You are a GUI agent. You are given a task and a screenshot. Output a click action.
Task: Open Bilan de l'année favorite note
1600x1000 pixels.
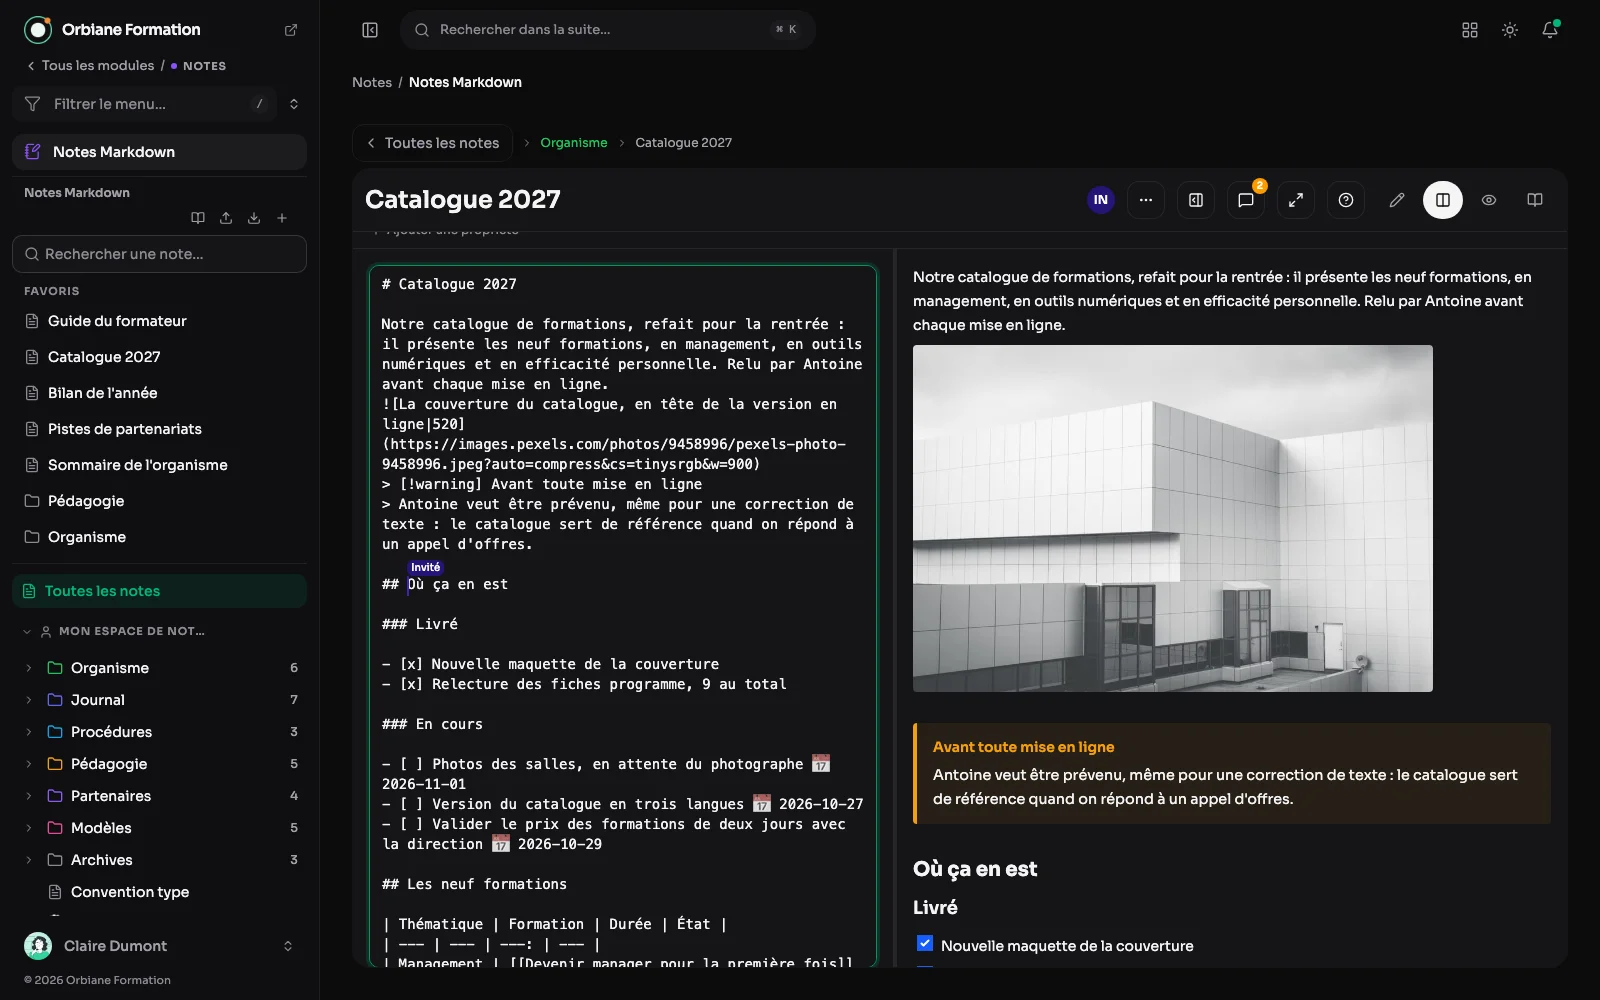pos(102,393)
